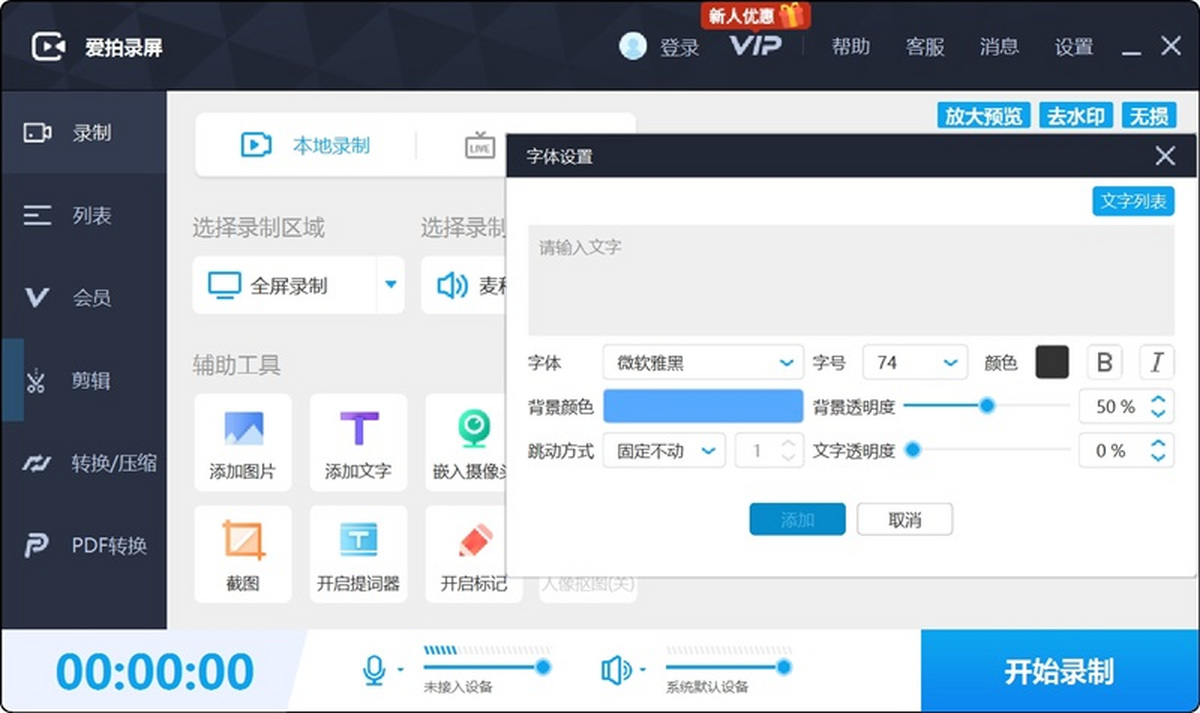Viewport: 1200px width, 713px height.
Task: Select the 添加文字 (add text) tool
Action: pos(358,443)
